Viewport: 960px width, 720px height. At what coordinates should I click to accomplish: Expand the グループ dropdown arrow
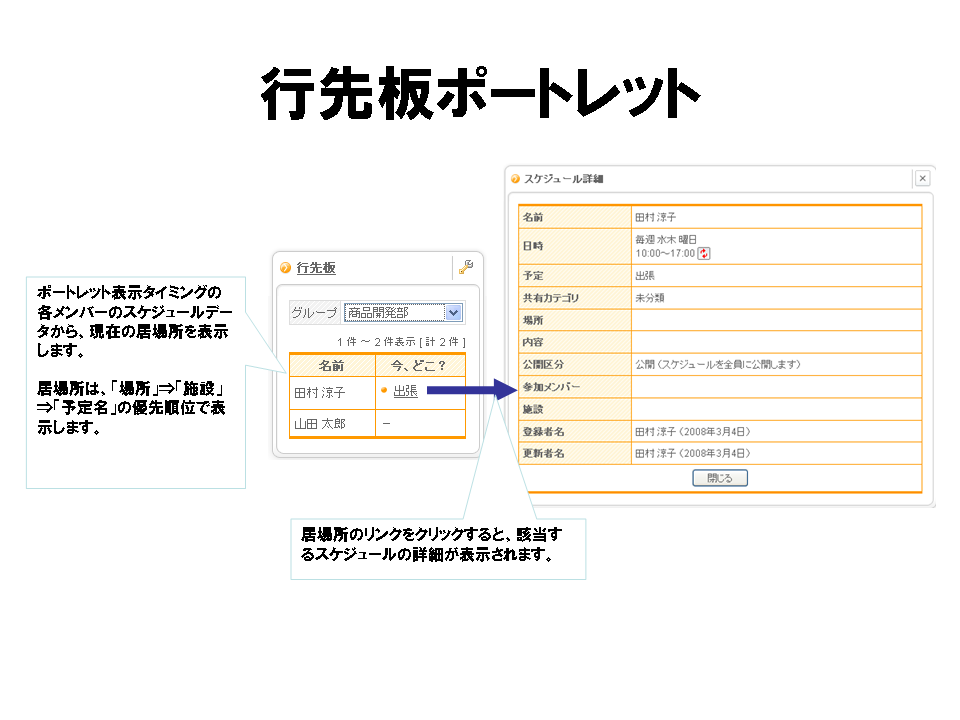pos(453,313)
